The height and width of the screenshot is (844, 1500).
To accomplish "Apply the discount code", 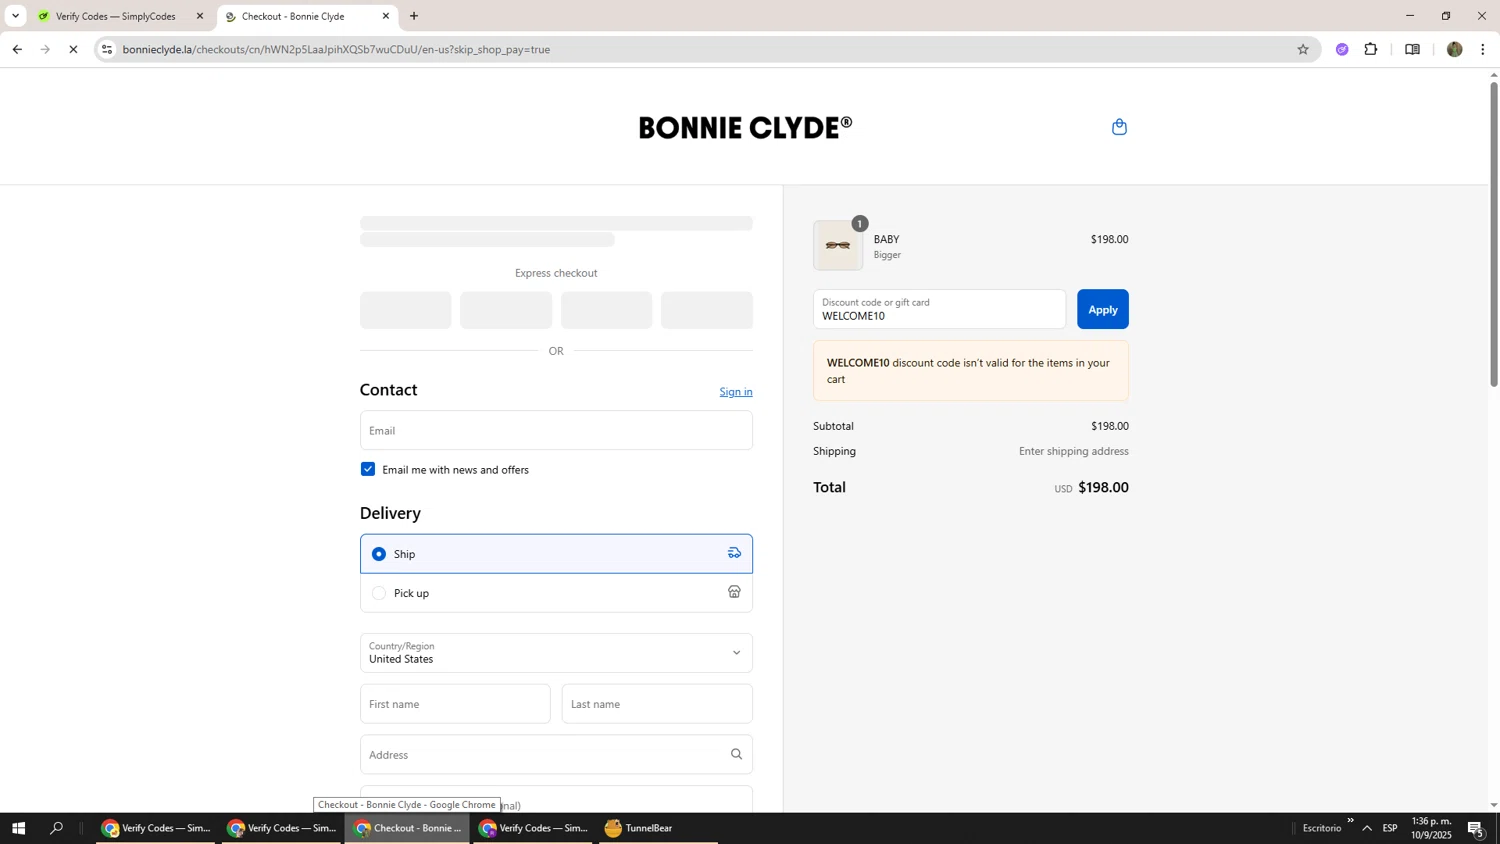I will click(x=1103, y=309).
